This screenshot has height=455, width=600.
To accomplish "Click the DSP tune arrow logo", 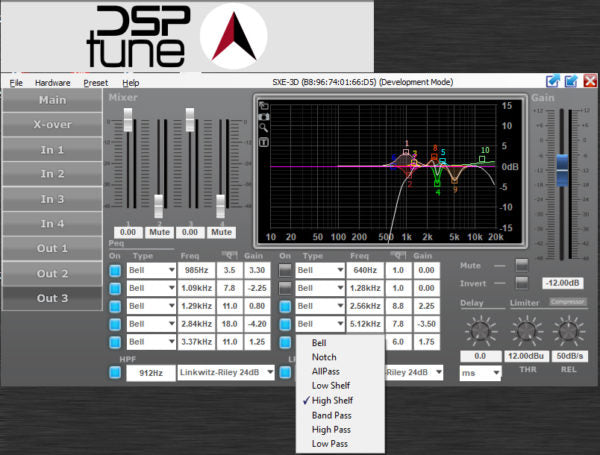I will tap(233, 36).
